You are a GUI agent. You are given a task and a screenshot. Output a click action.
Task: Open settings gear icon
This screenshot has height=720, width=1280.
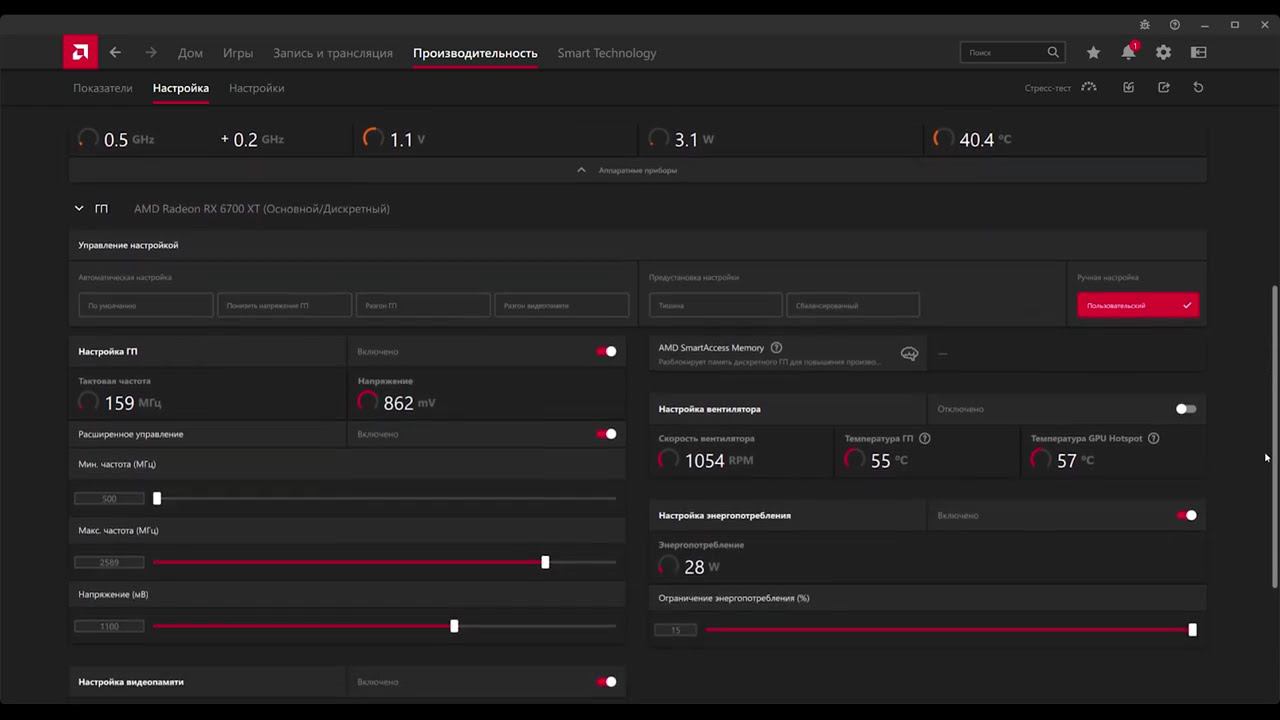[1164, 52]
